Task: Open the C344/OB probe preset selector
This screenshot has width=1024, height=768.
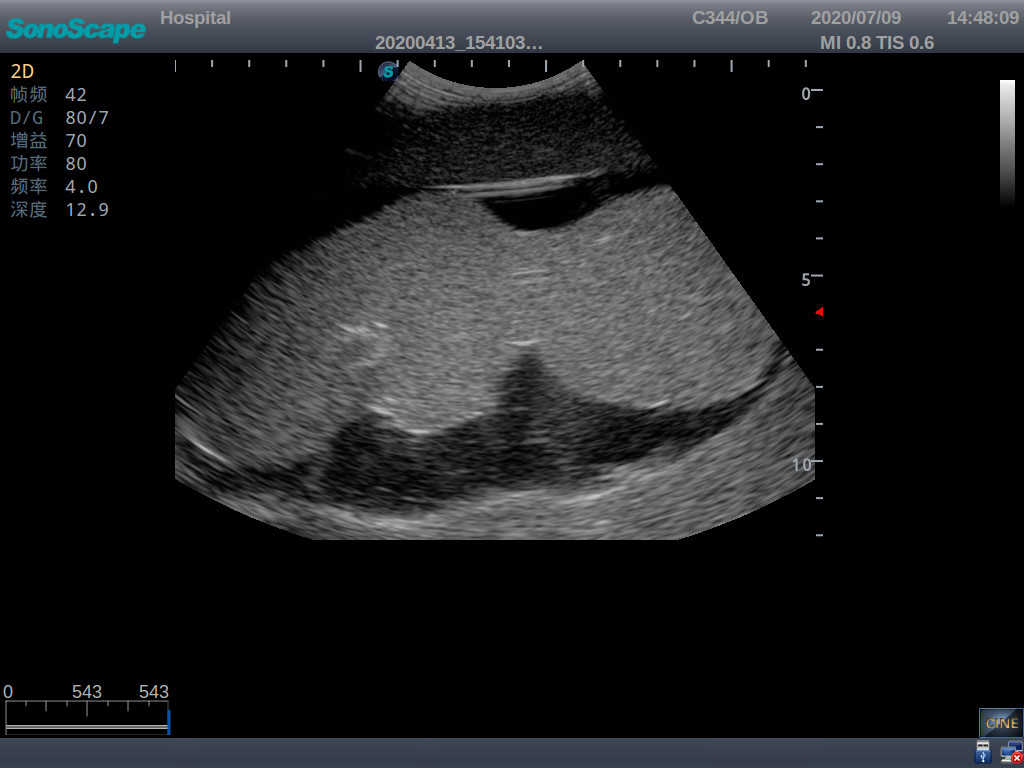Action: click(729, 17)
